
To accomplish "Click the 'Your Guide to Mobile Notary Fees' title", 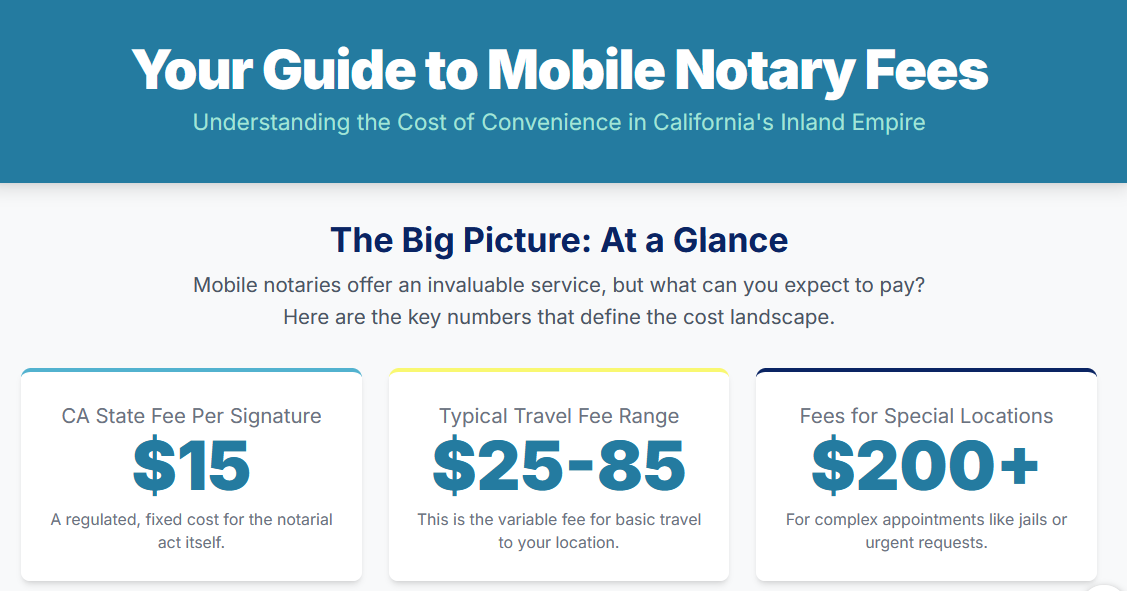I will click(559, 69).
